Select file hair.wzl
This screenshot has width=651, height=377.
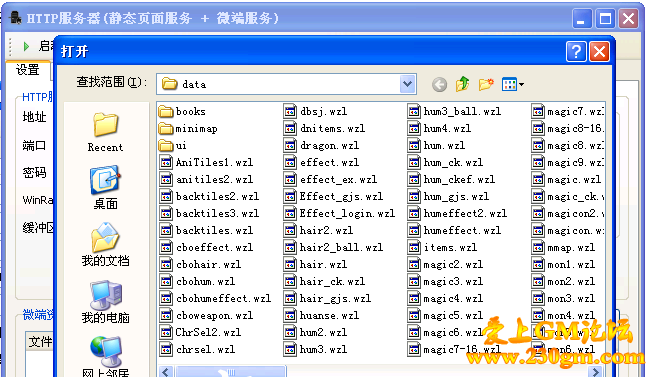click(316, 264)
